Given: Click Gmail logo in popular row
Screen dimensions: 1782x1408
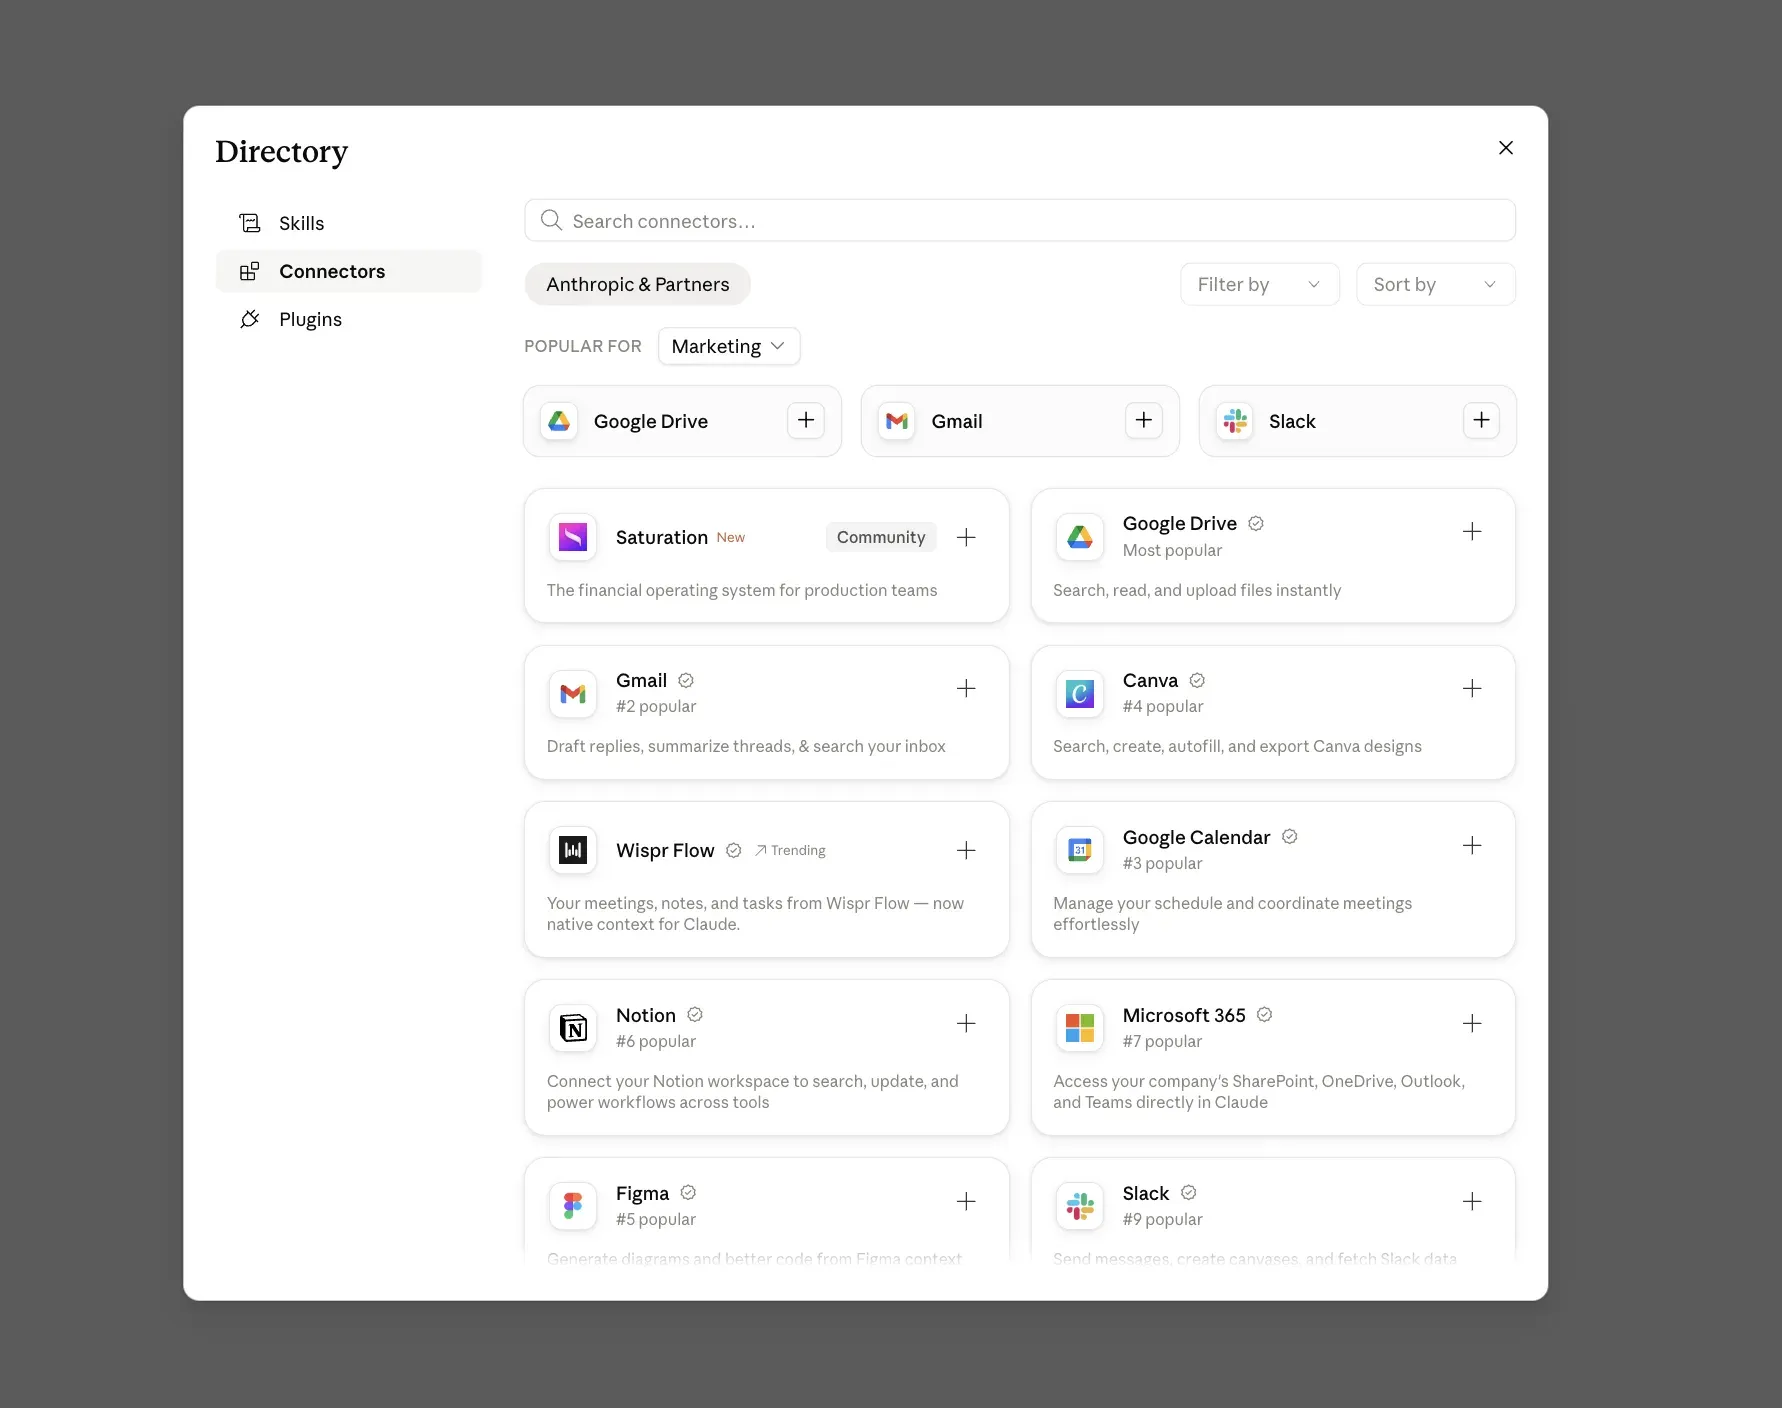Looking at the screenshot, I should pyautogui.click(x=897, y=421).
